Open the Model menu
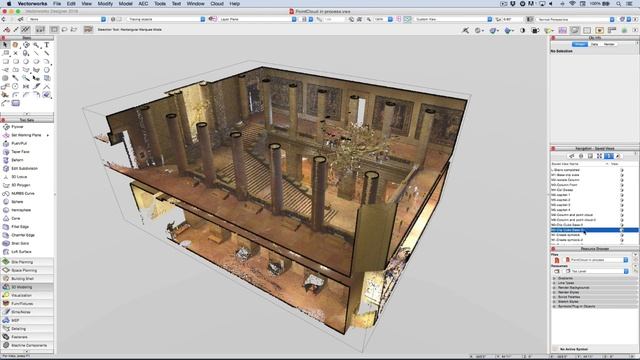This screenshot has width=640, height=360. tap(125, 4)
